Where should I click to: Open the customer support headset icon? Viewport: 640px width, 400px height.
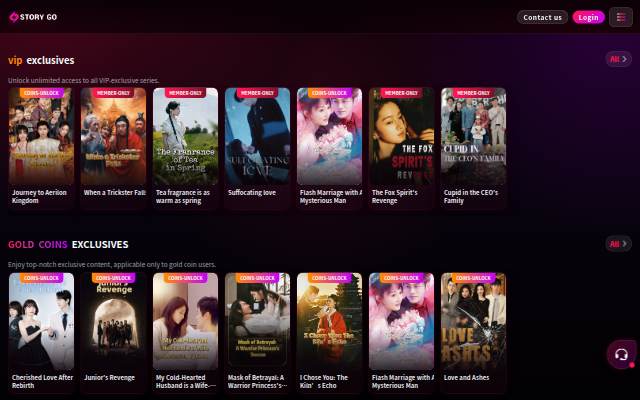click(621, 355)
